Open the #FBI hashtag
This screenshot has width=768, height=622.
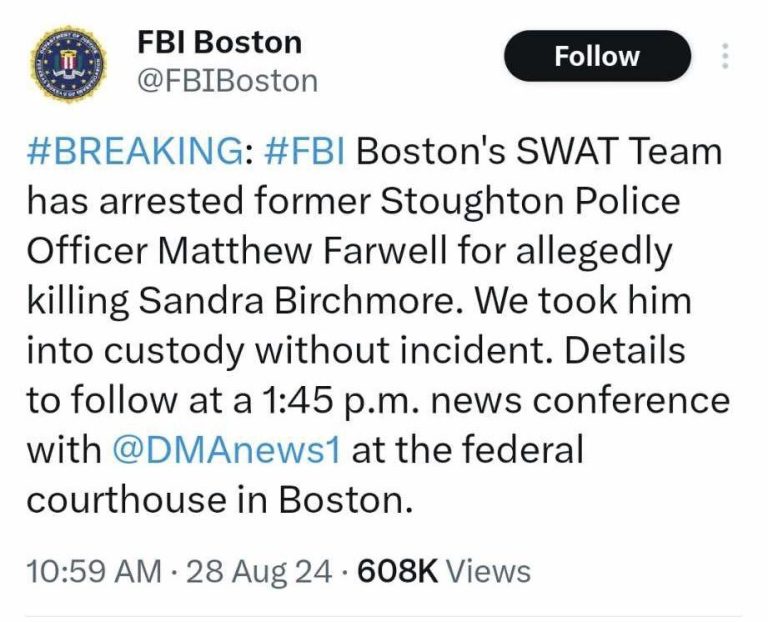click(x=305, y=151)
